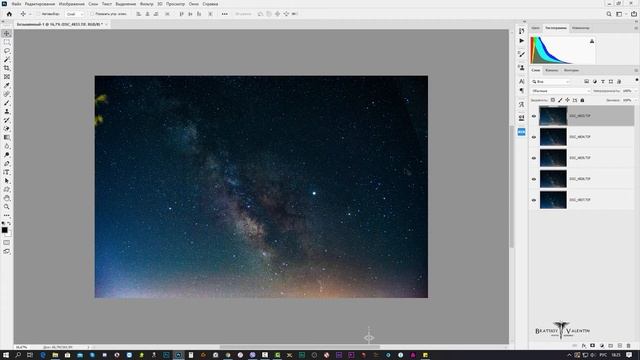This screenshot has width=640, height=360.
Task: Click the Search icon in the top right
Action: coord(609,14)
